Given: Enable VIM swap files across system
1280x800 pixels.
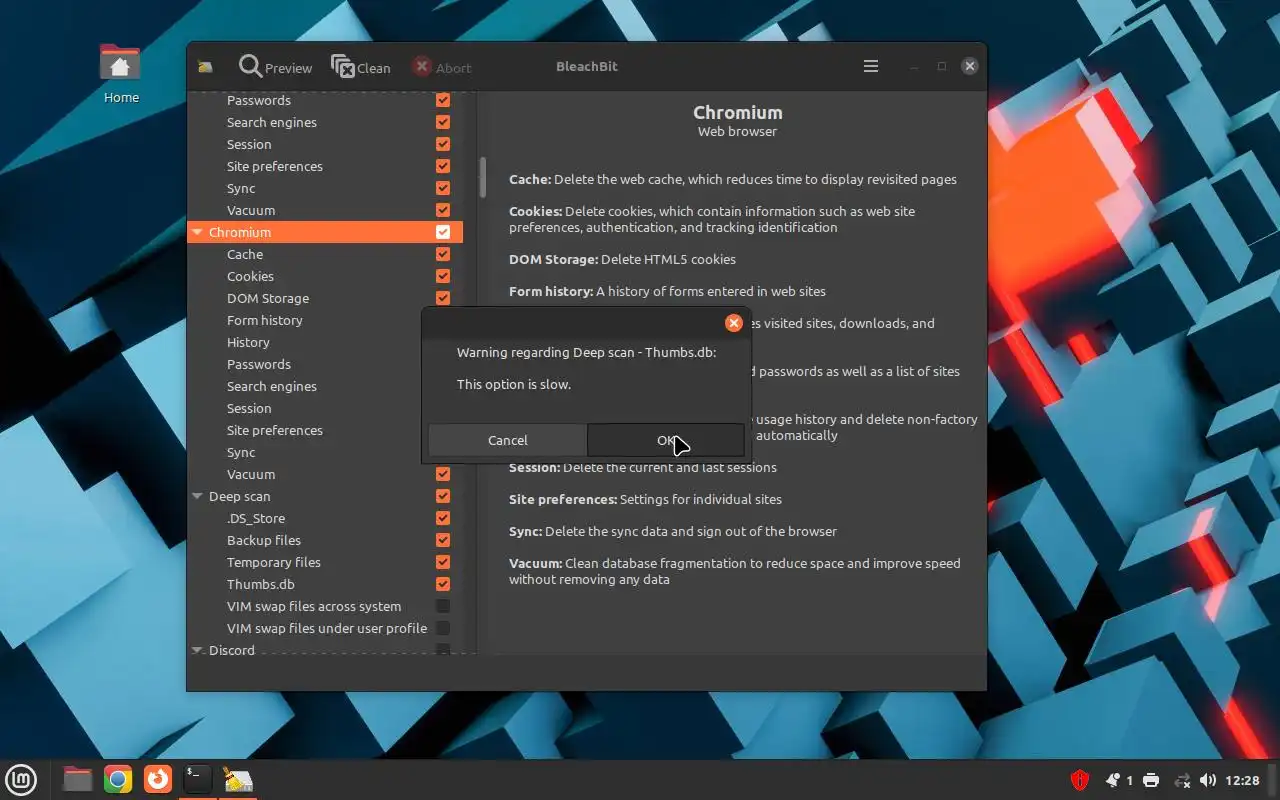Looking at the screenshot, I should [443, 606].
